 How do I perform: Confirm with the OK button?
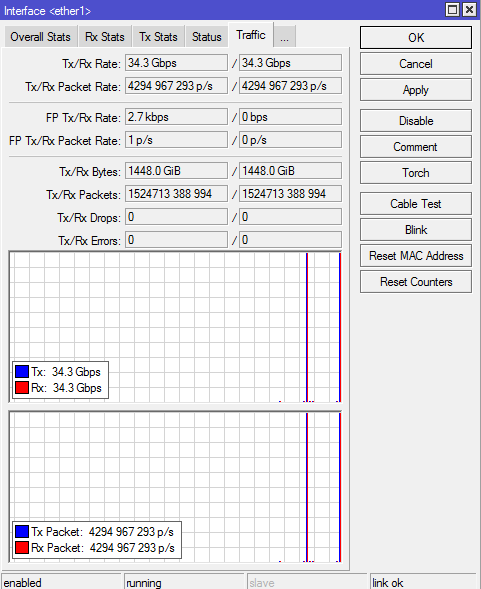(x=416, y=38)
